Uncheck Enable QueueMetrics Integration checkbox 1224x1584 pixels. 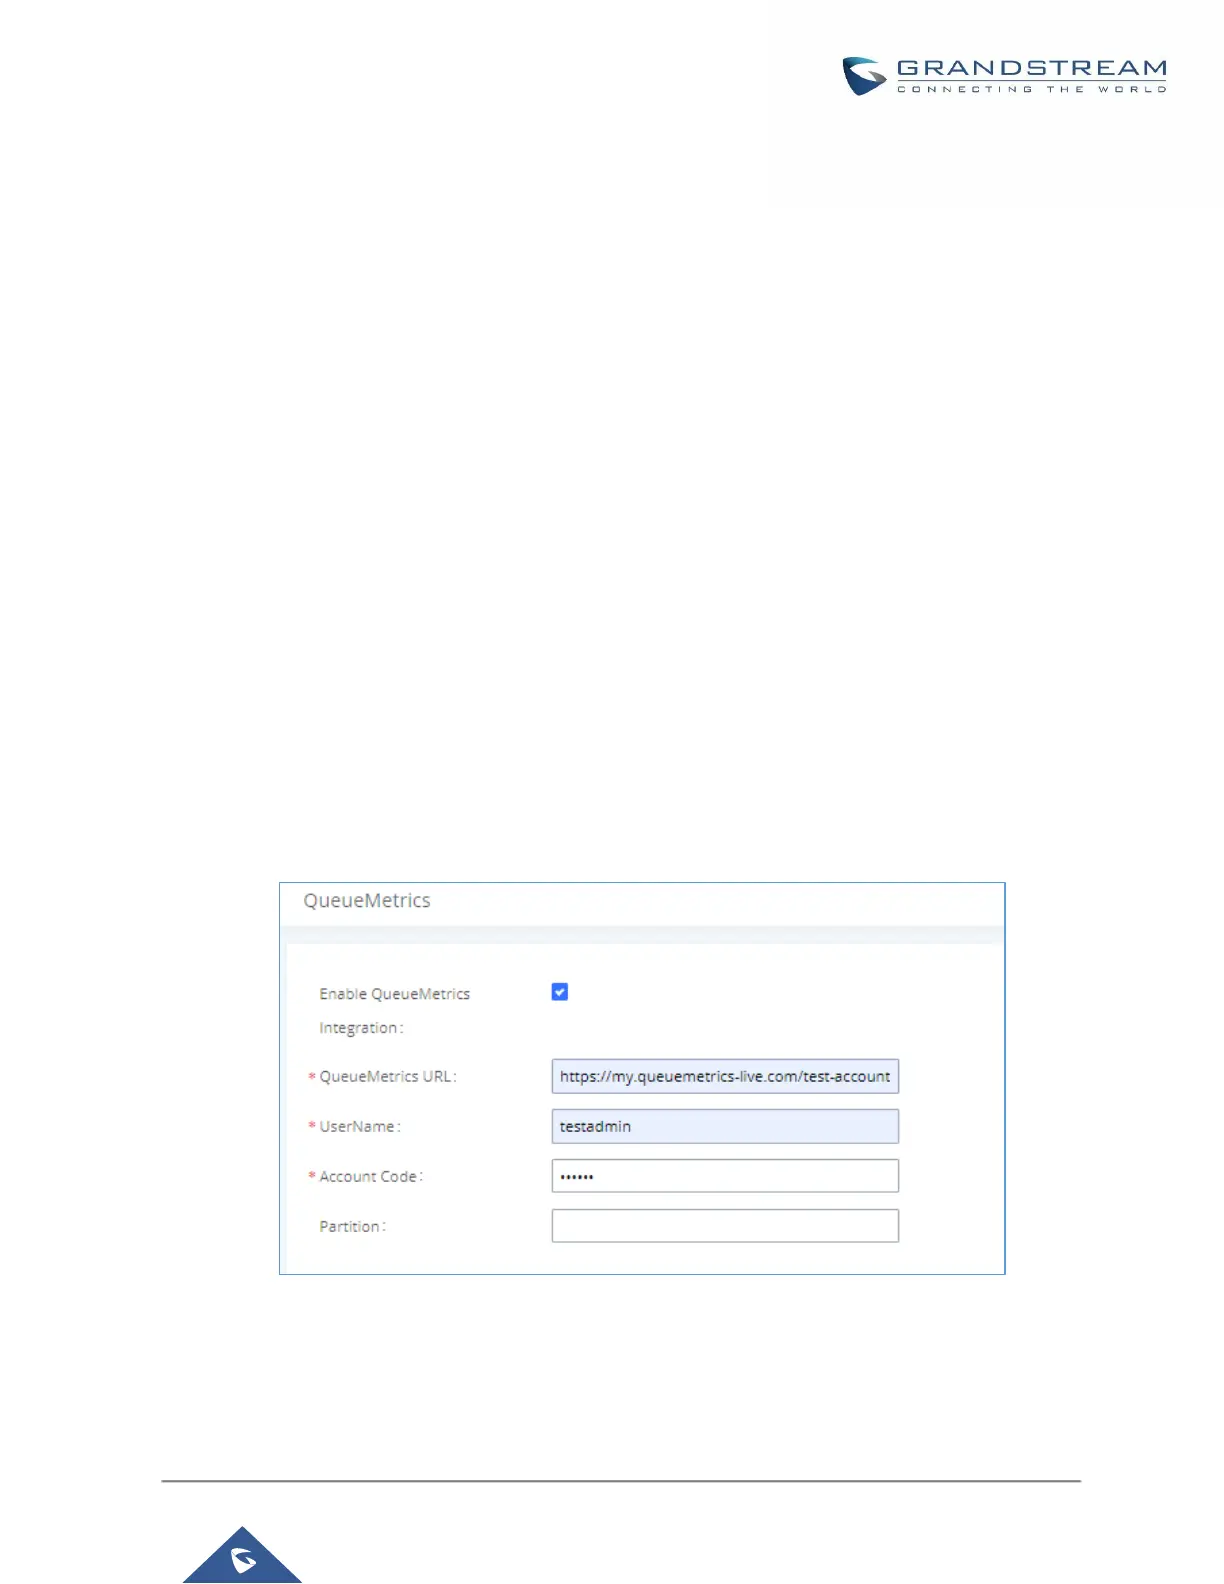point(560,992)
